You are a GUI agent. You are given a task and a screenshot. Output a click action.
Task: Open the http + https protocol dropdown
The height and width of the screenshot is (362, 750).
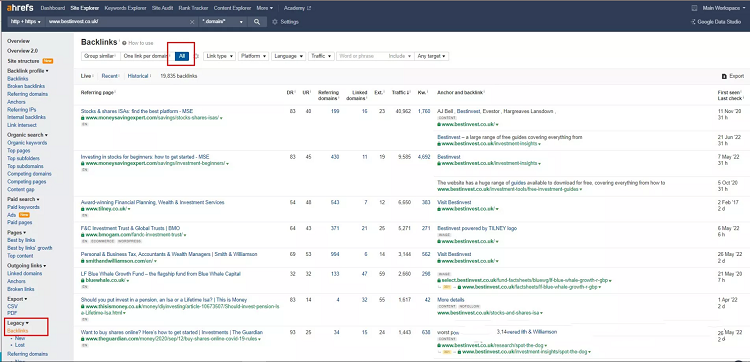(26, 22)
